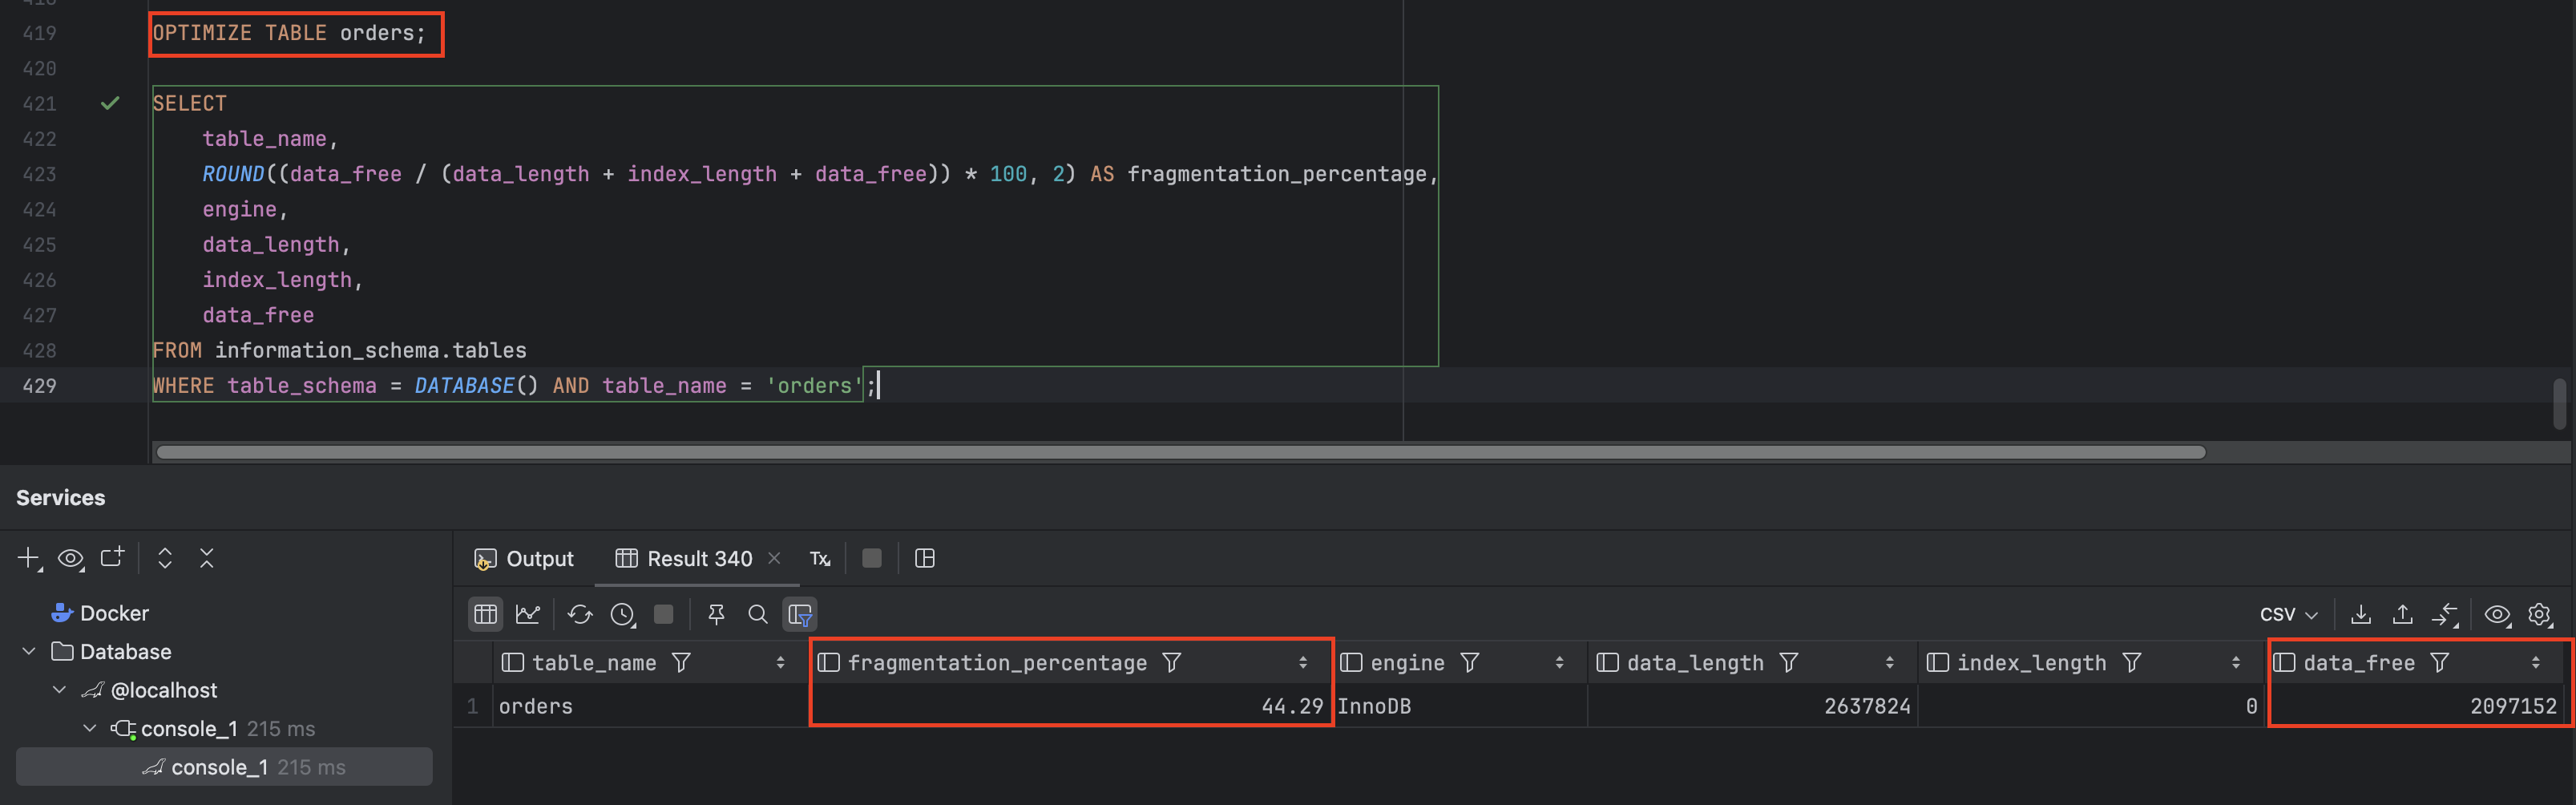Viewport: 2576px width, 805px height.
Task: Collapse the Database tree node
Action: tap(29, 651)
